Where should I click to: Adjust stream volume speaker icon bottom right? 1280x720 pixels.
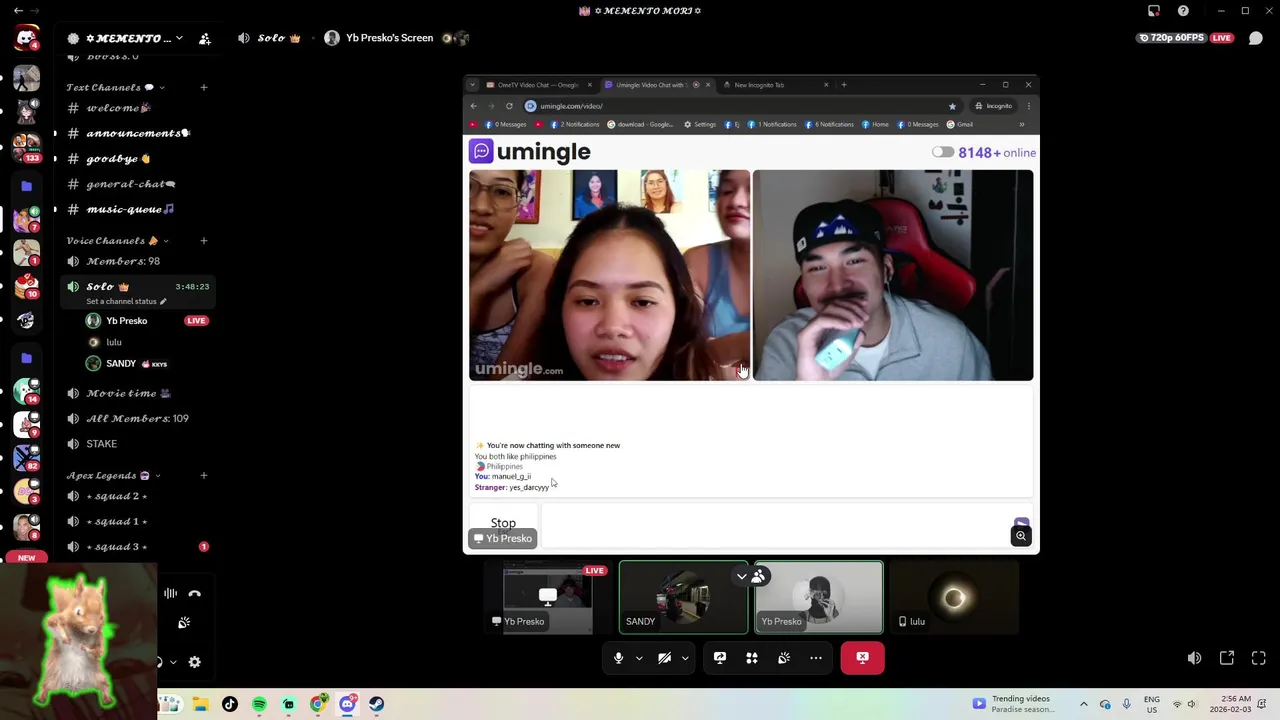(x=1194, y=658)
